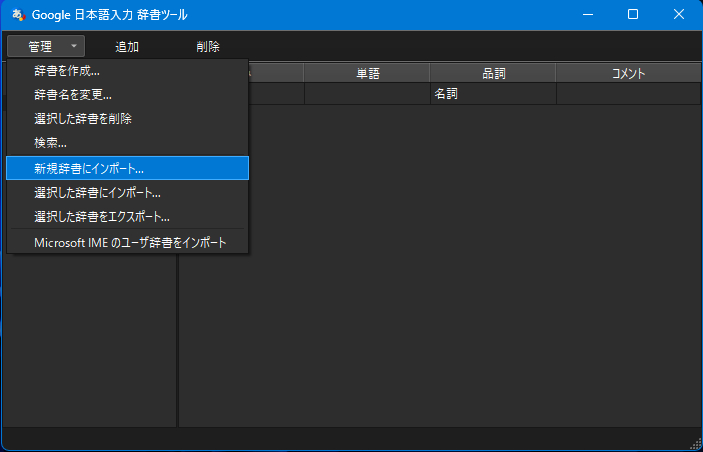Click the 削除 toolbar button
The width and height of the screenshot is (703, 452).
[x=208, y=47]
